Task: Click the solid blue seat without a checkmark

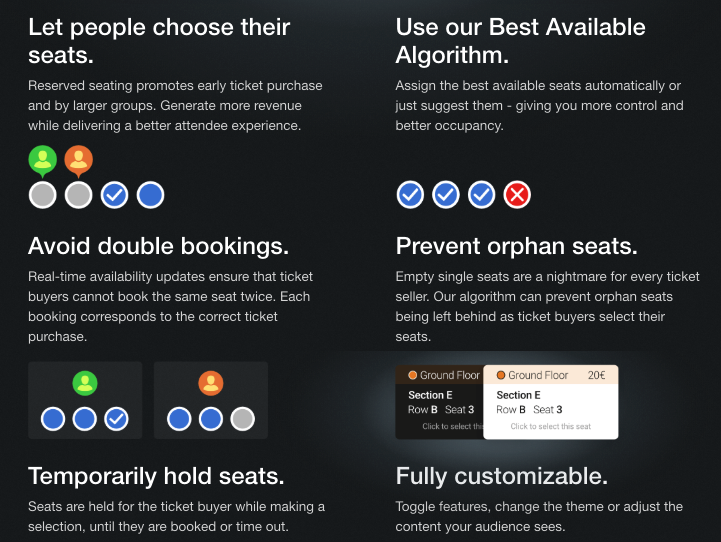Action: 150,195
